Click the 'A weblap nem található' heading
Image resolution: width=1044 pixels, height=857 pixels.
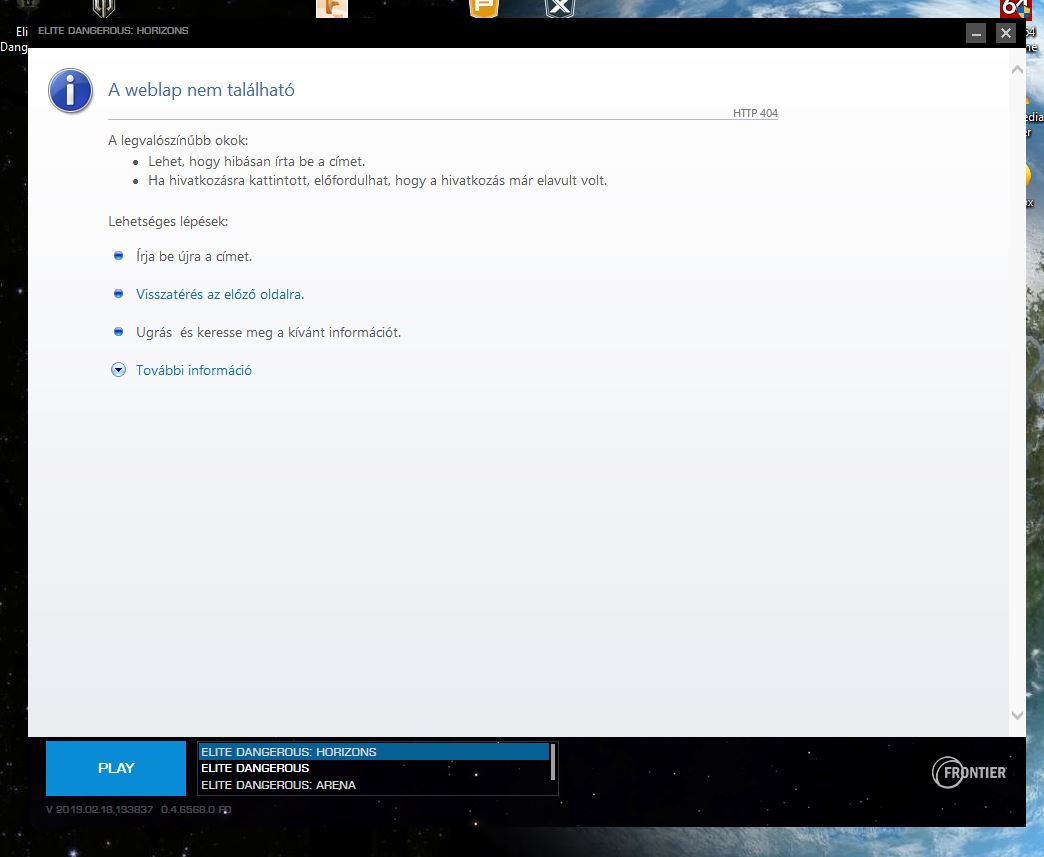tap(201, 90)
